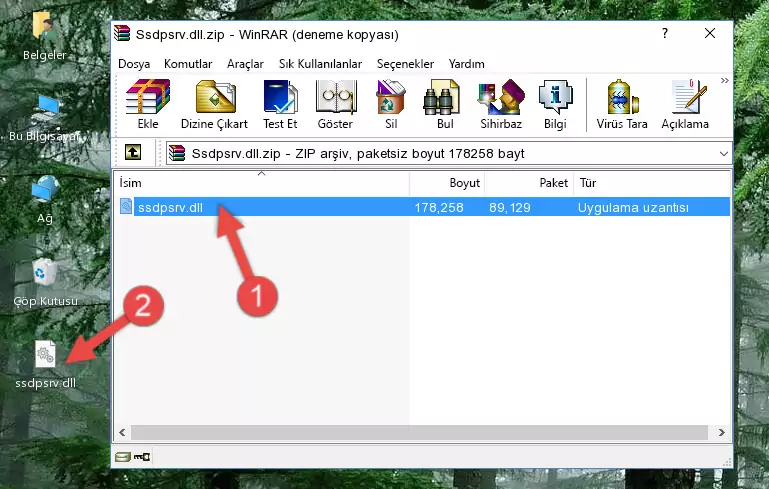Click the Sil delete icon
This screenshot has width=769, height=489.
pos(391,104)
